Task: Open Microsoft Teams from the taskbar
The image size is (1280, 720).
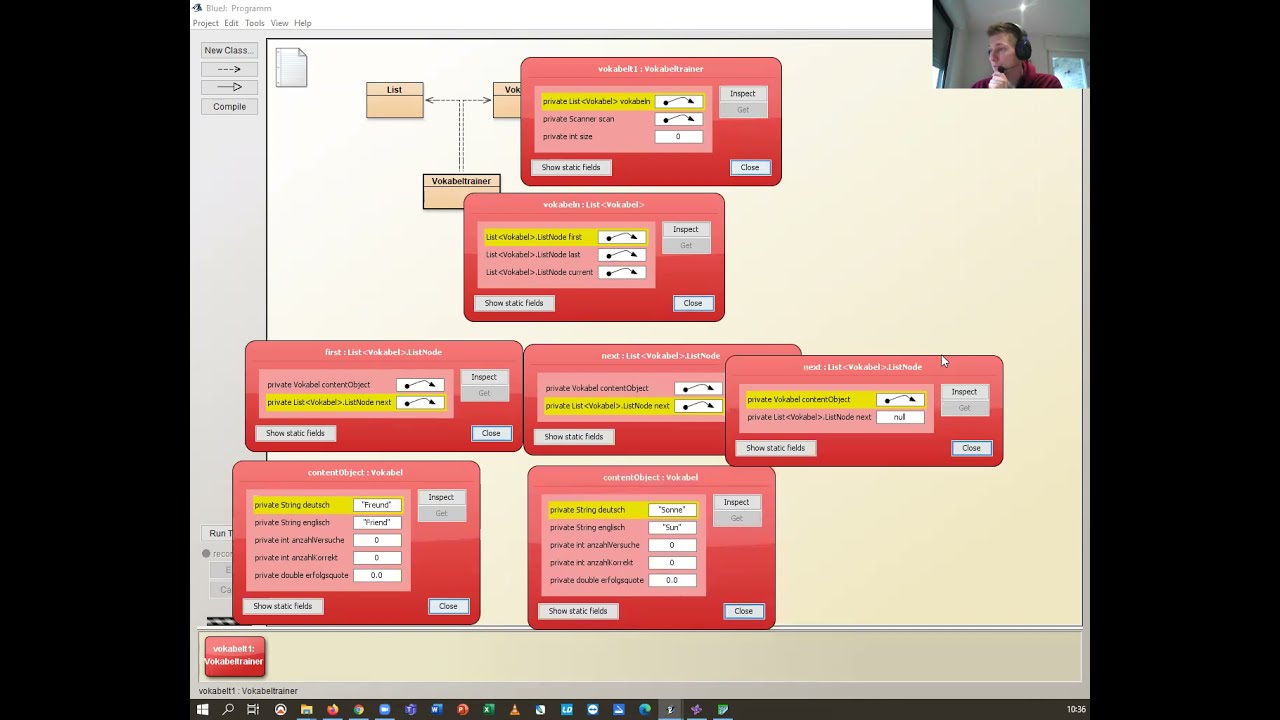Action: [x=410, y=710]
